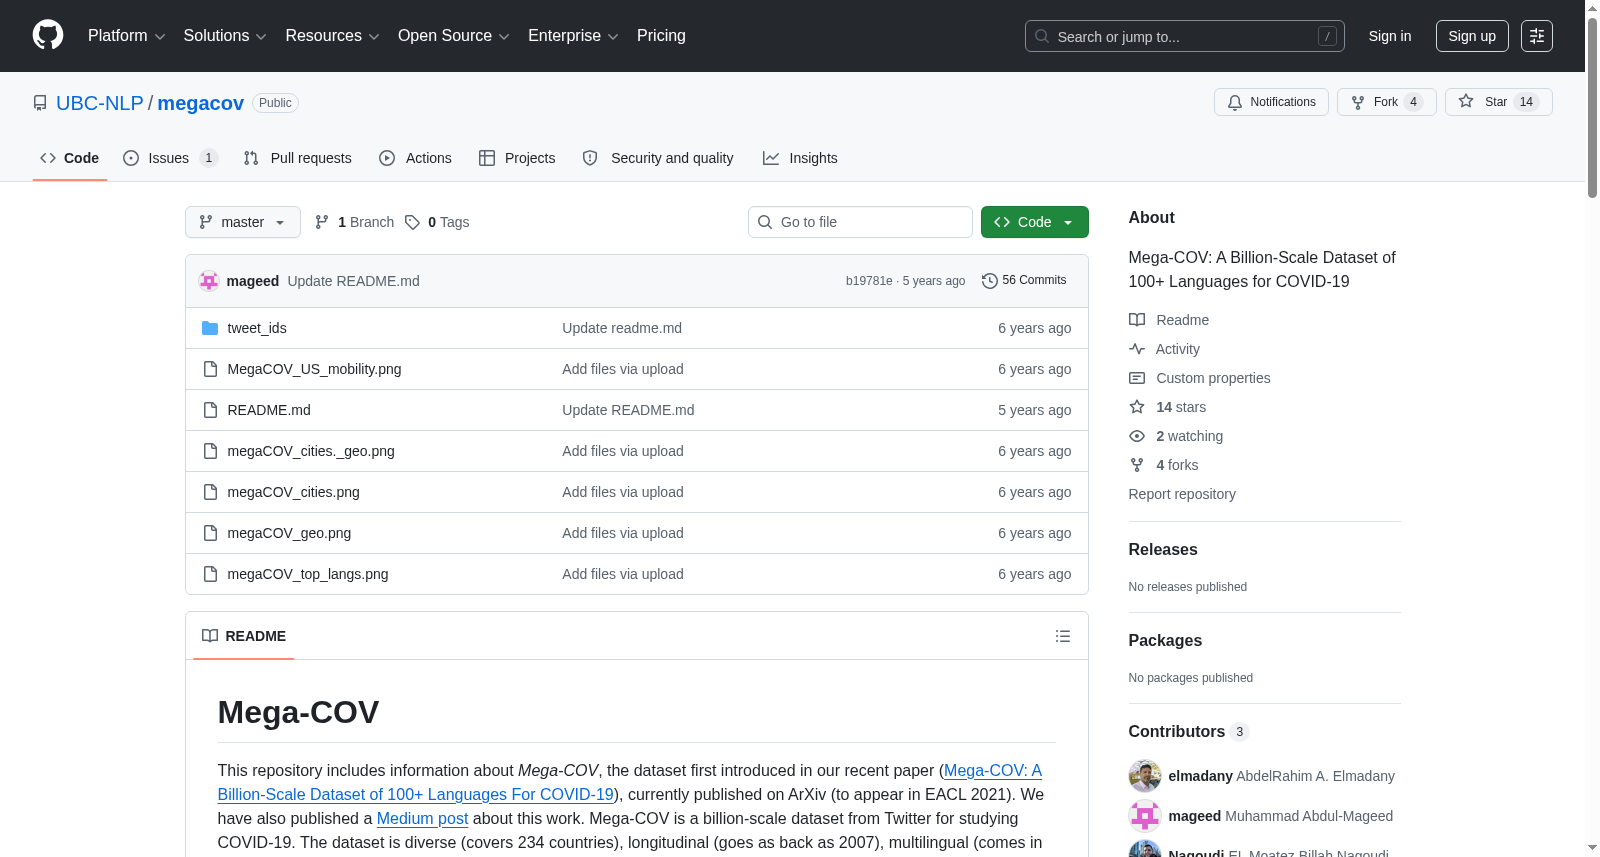The height and width of the screenshot is (857, 1600).
Task: Click the star icon beside 14 stars
Action: coord(1137,407)
